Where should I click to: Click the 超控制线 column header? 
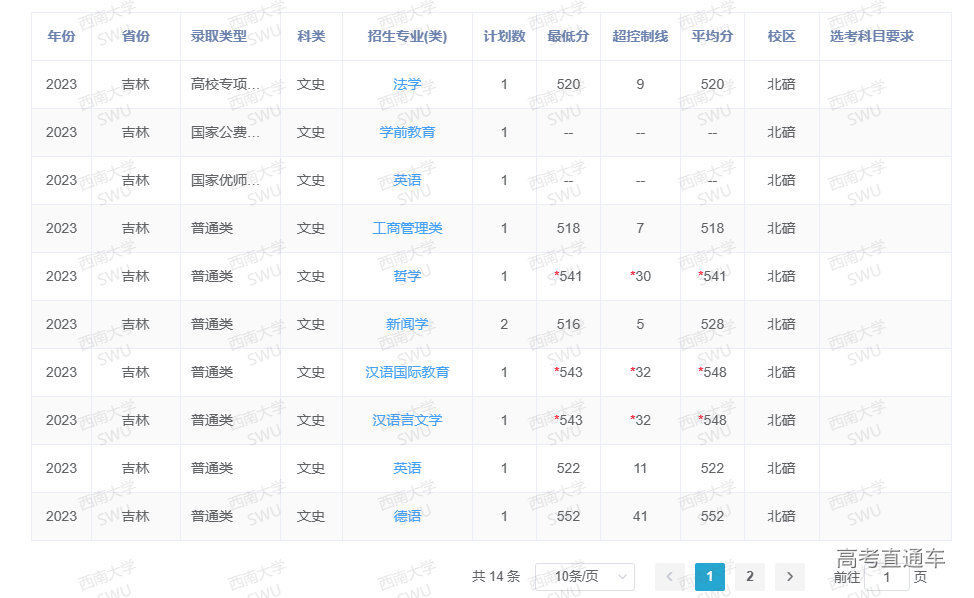tap(640, 36)
